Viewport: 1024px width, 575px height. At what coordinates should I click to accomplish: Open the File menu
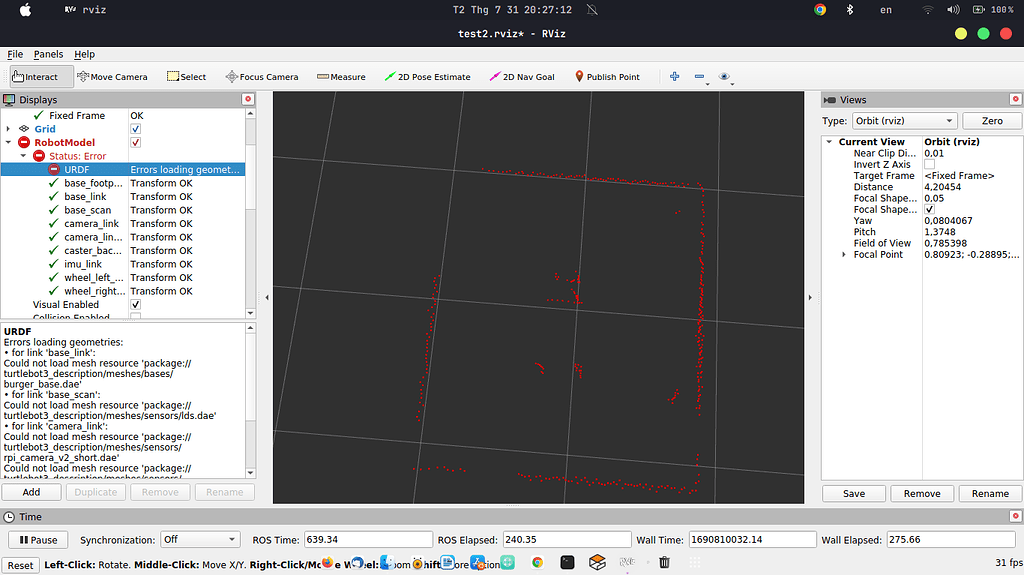15,54
